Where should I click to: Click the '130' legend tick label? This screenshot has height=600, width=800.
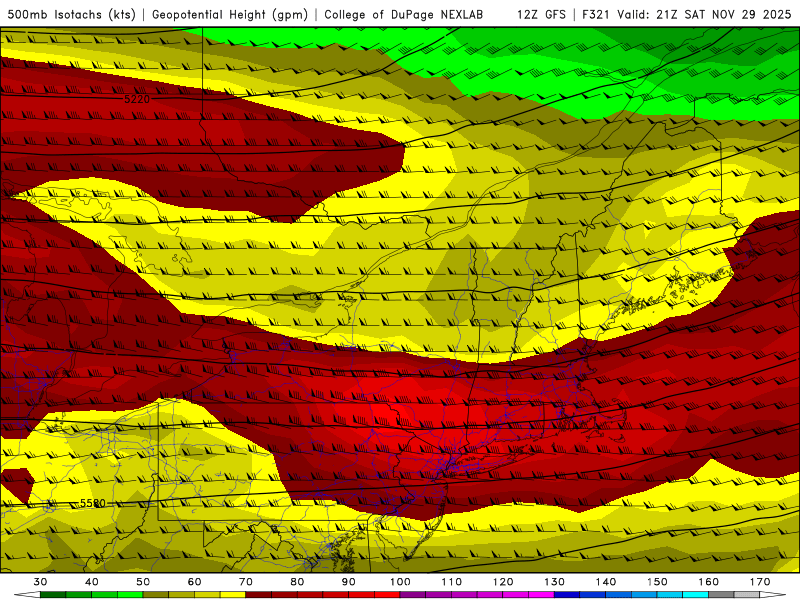pyautogui.click(x=554, y=582)
